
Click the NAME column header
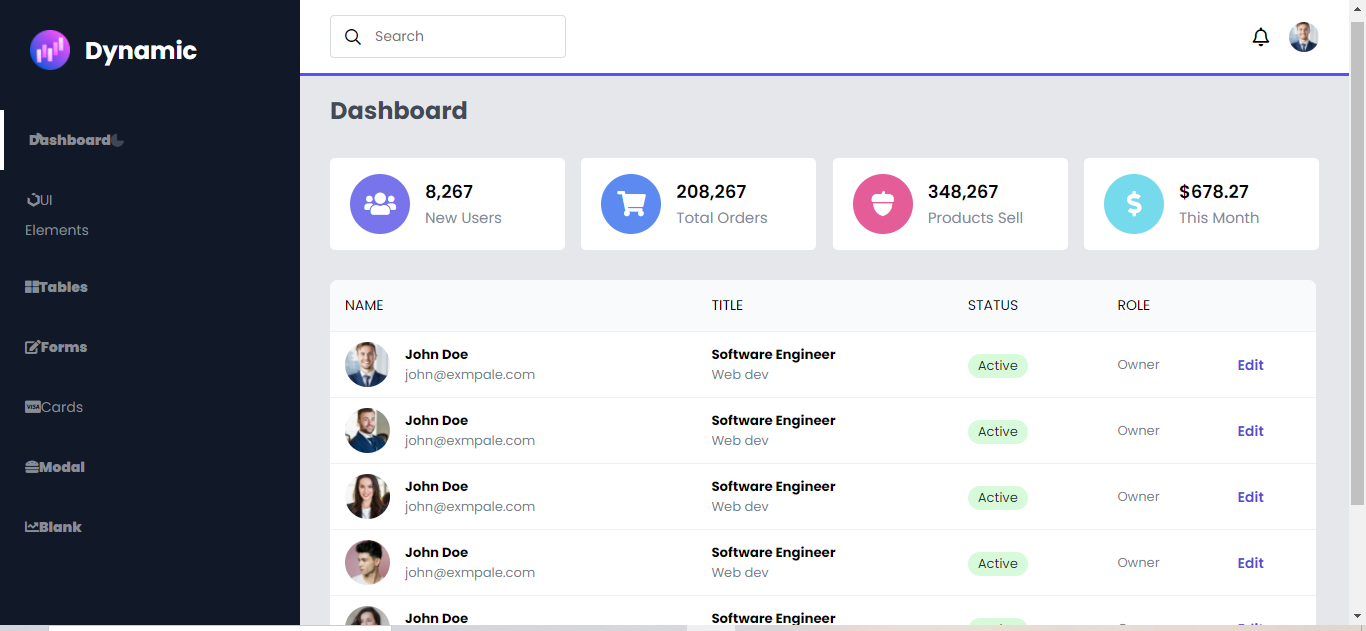(x=364, y=305)
